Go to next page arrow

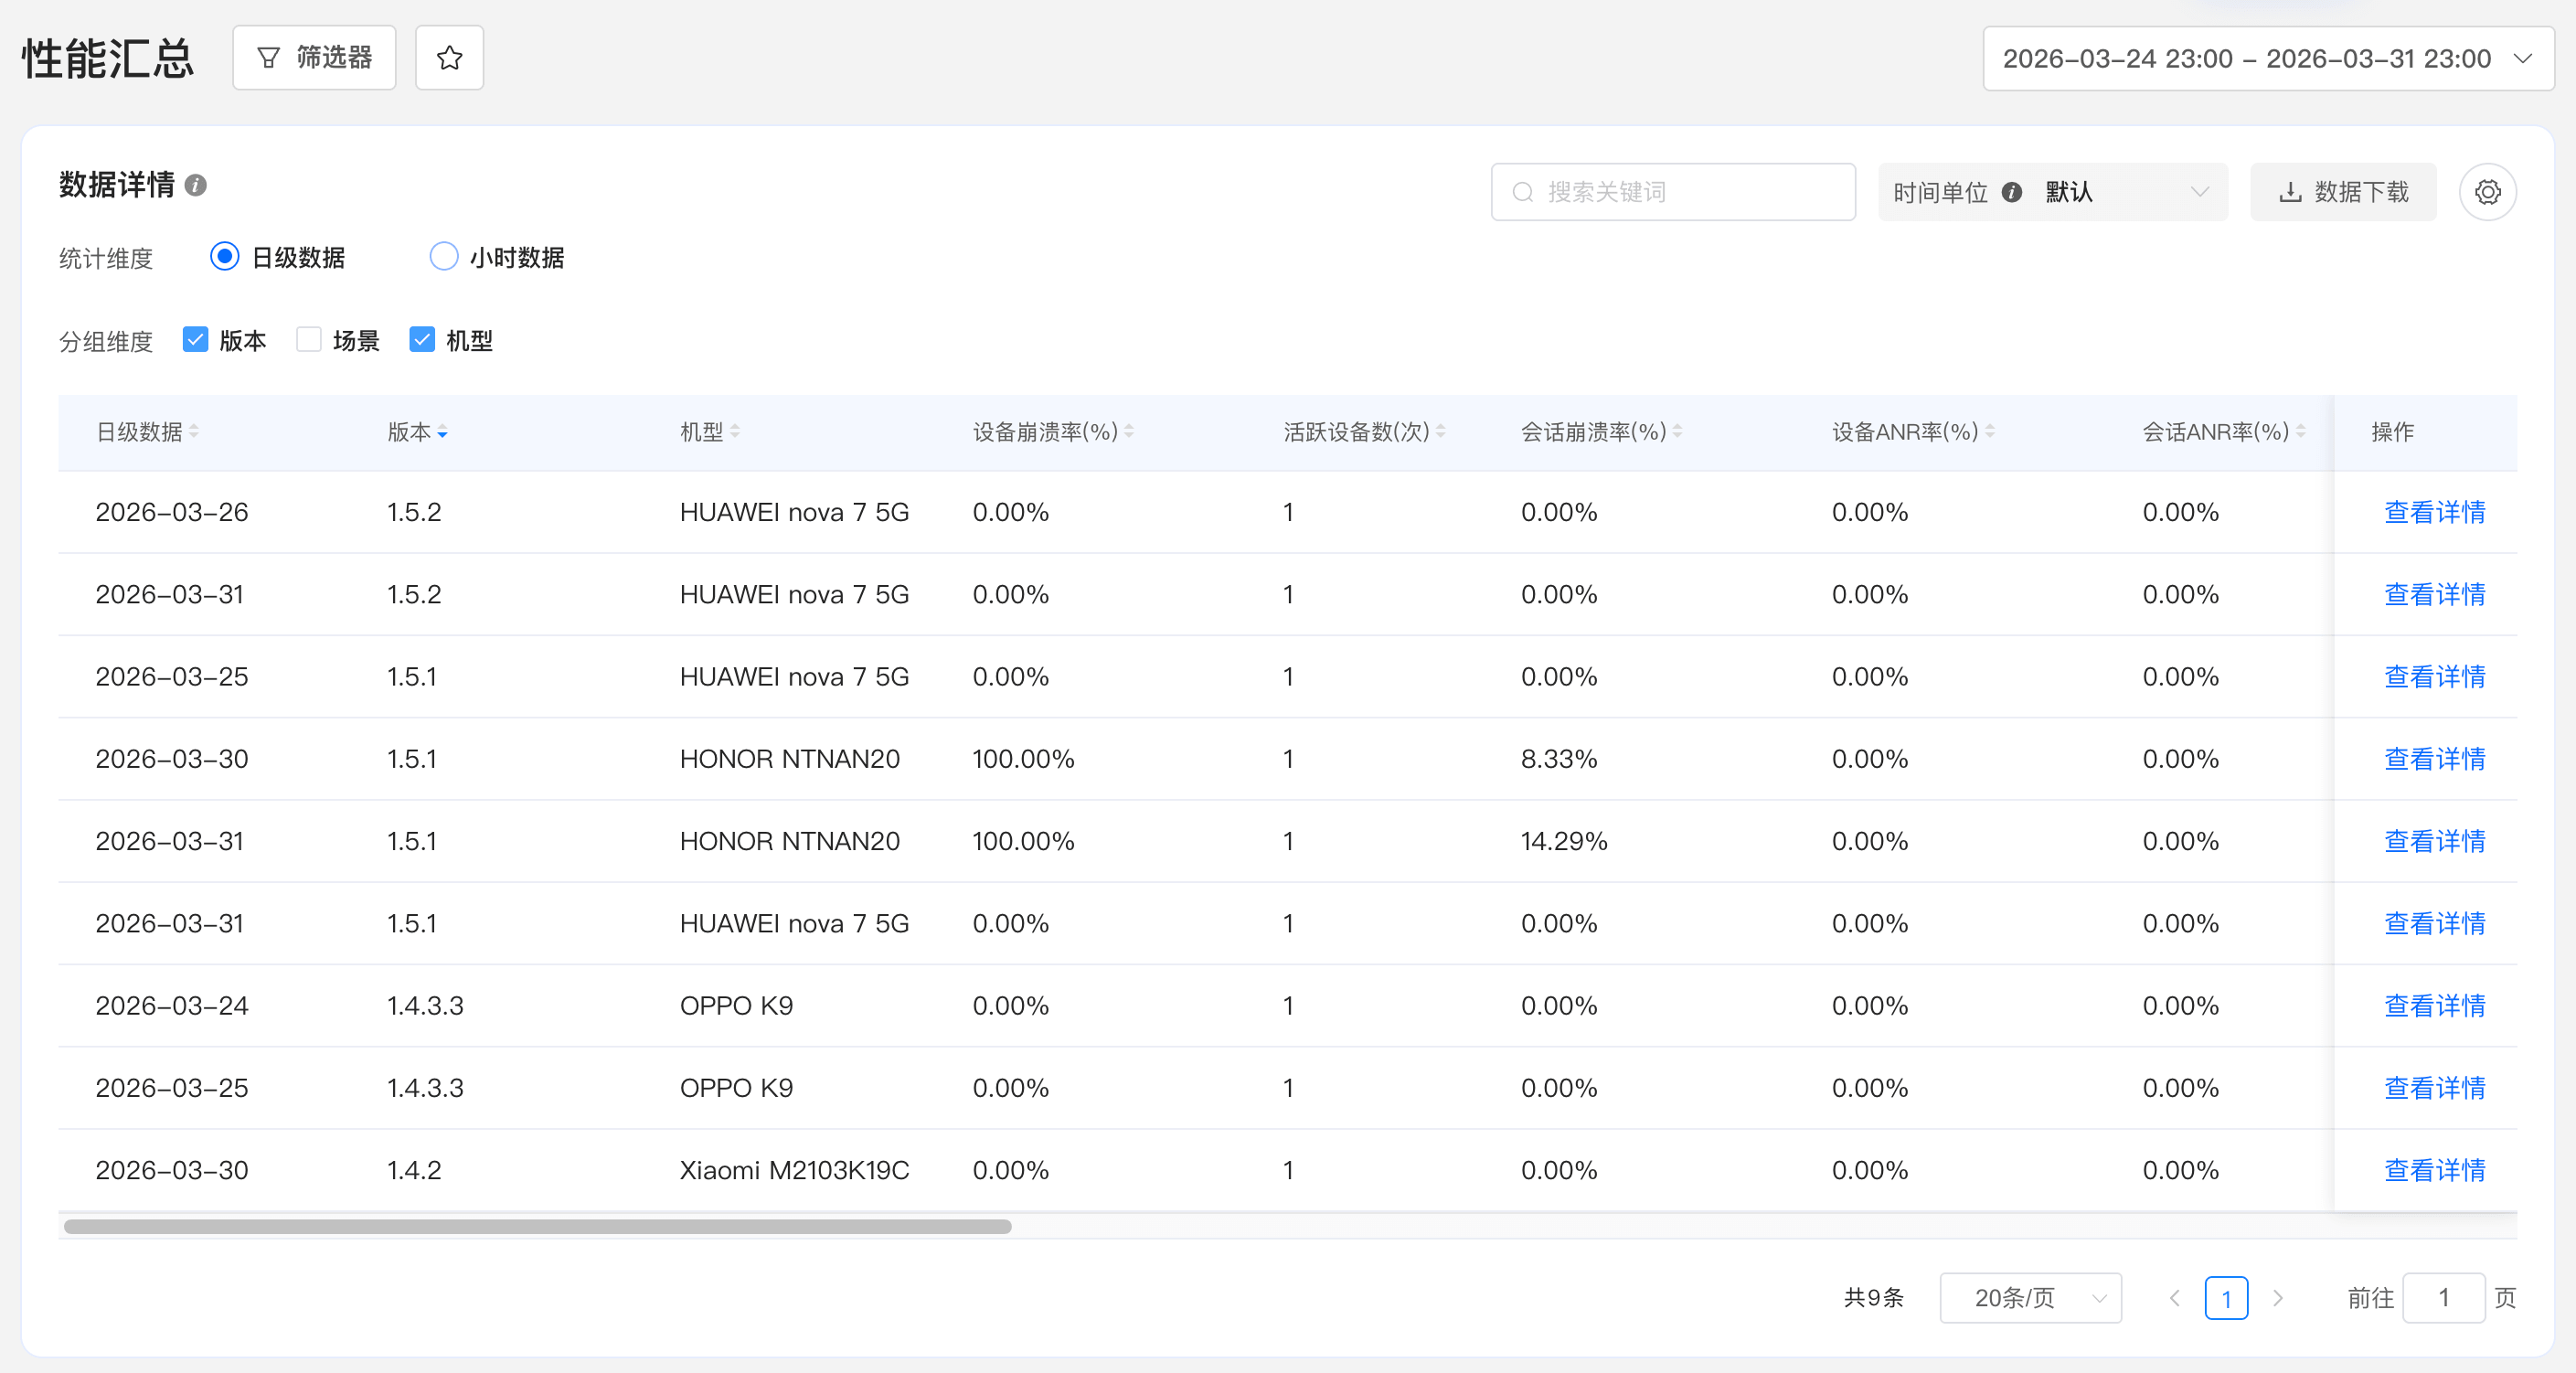click(2277, 1298)
